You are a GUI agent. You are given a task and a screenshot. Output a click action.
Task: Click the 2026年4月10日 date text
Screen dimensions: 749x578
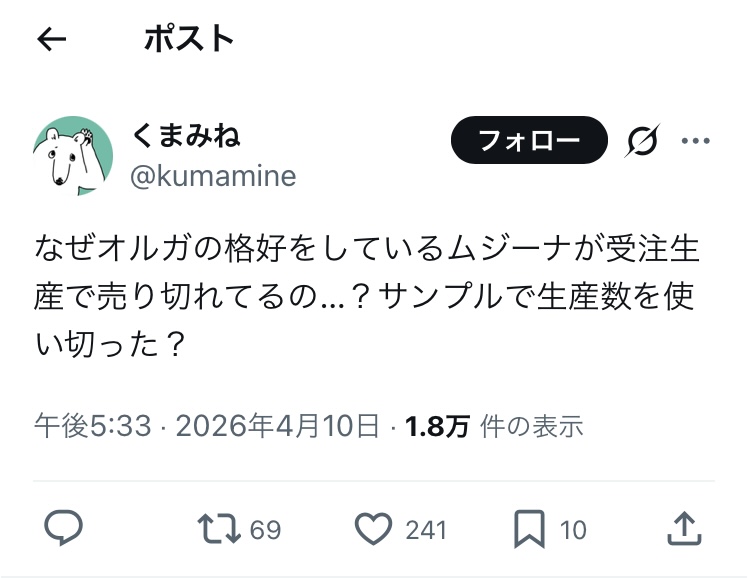point(278,427)
